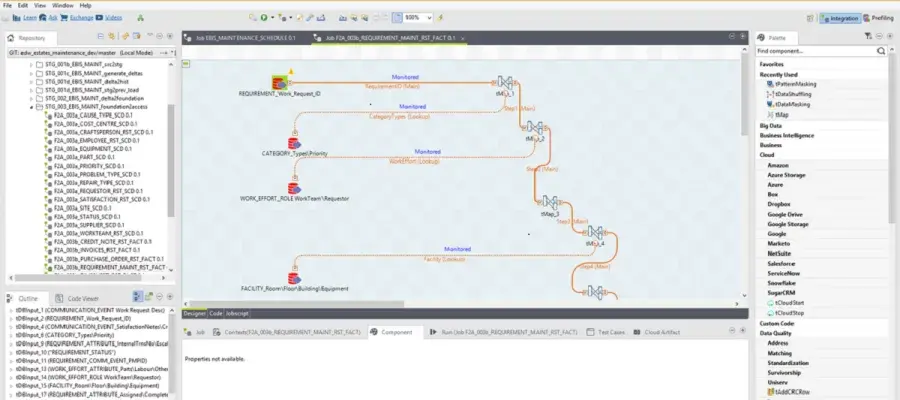Click the FACILITY_Room input database icon
Image resolution: width=900 pixels, height=400 pixels.
click(x=295, y=277)
